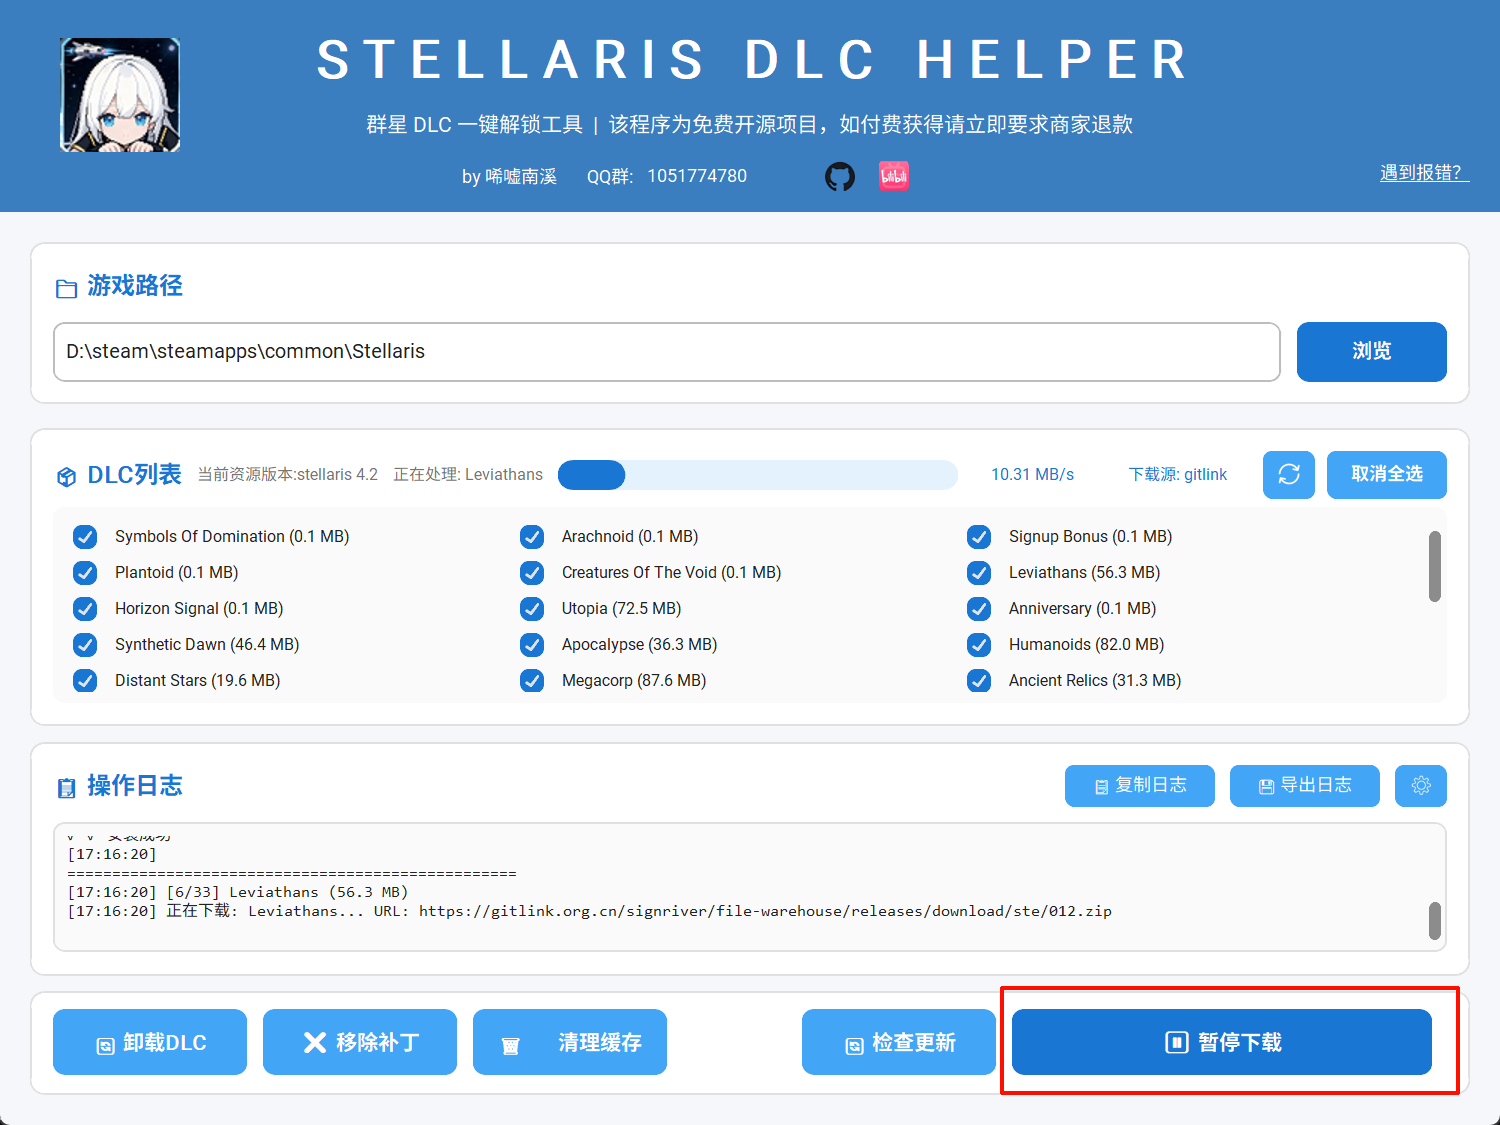Image resolution: width=1500 pixels, height=1125 pixels.
Task: Toggle the Anniversary DLC checkbox
Action: (979, 609)
